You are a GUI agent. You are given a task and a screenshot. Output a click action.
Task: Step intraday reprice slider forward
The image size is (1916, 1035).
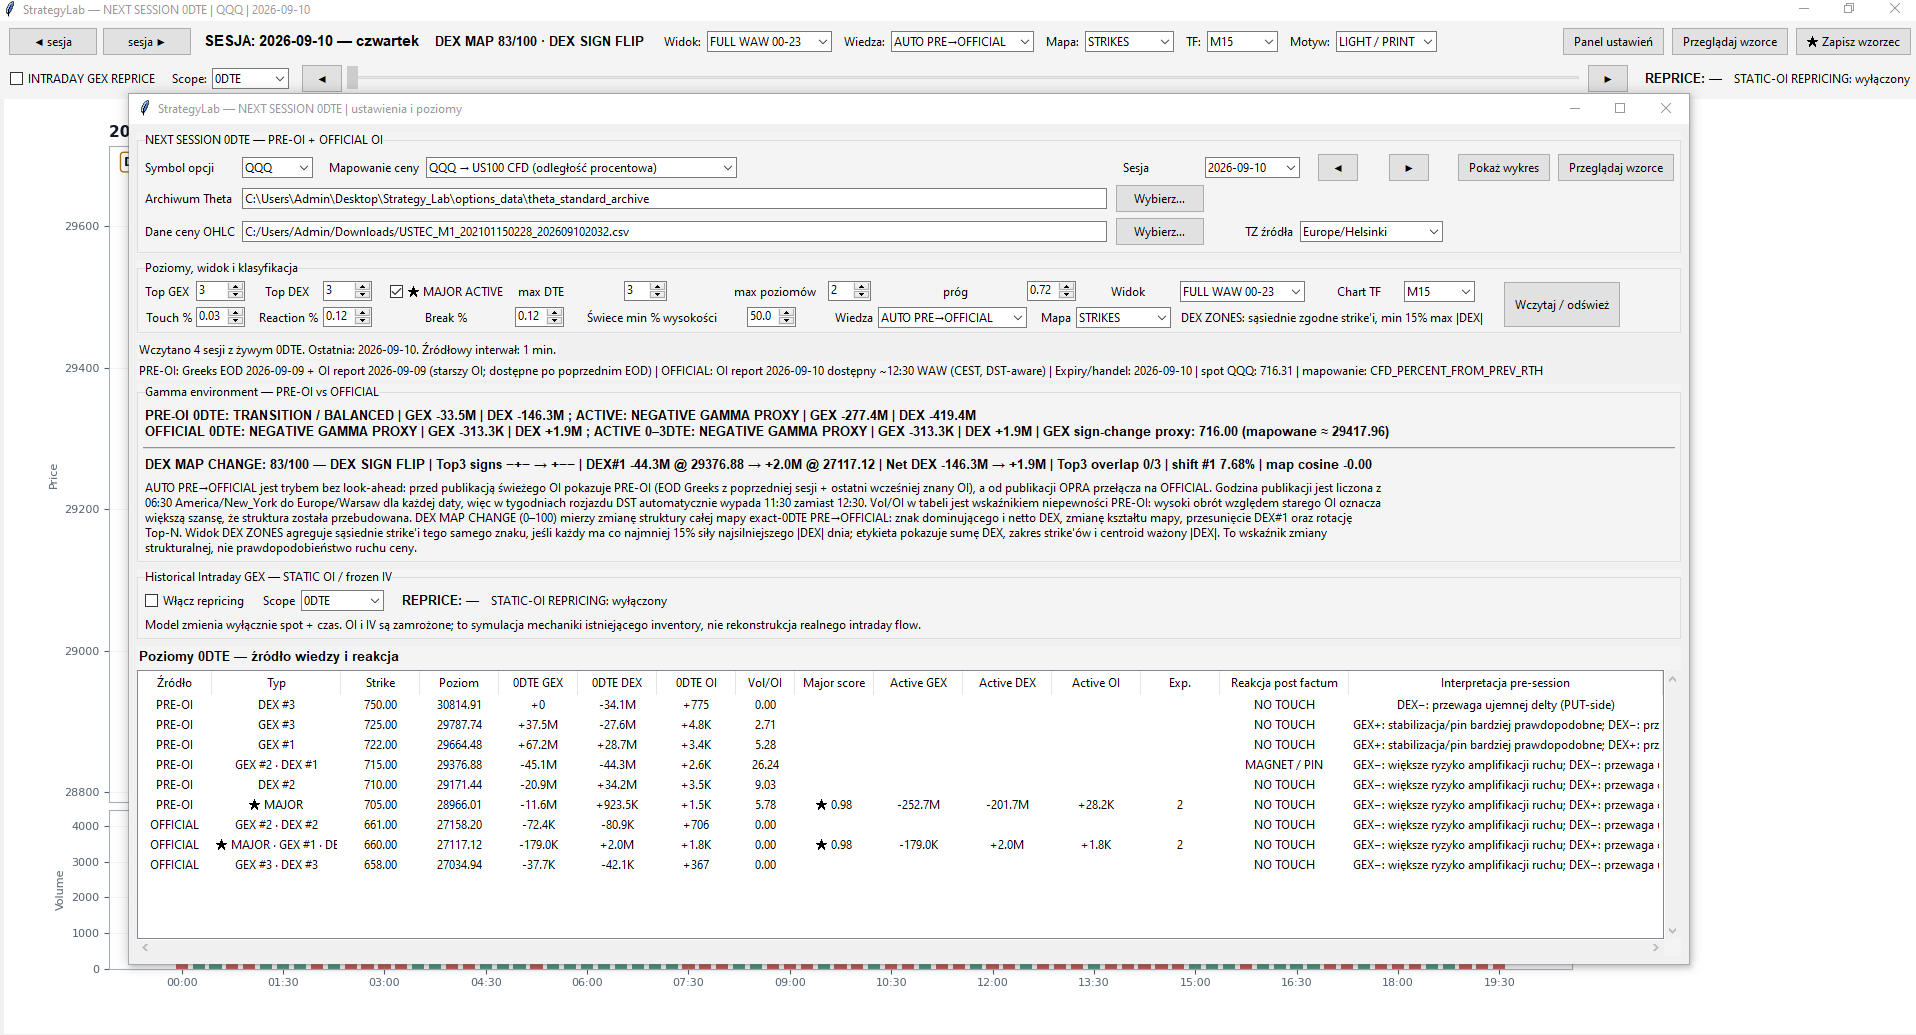[1607, 78]
